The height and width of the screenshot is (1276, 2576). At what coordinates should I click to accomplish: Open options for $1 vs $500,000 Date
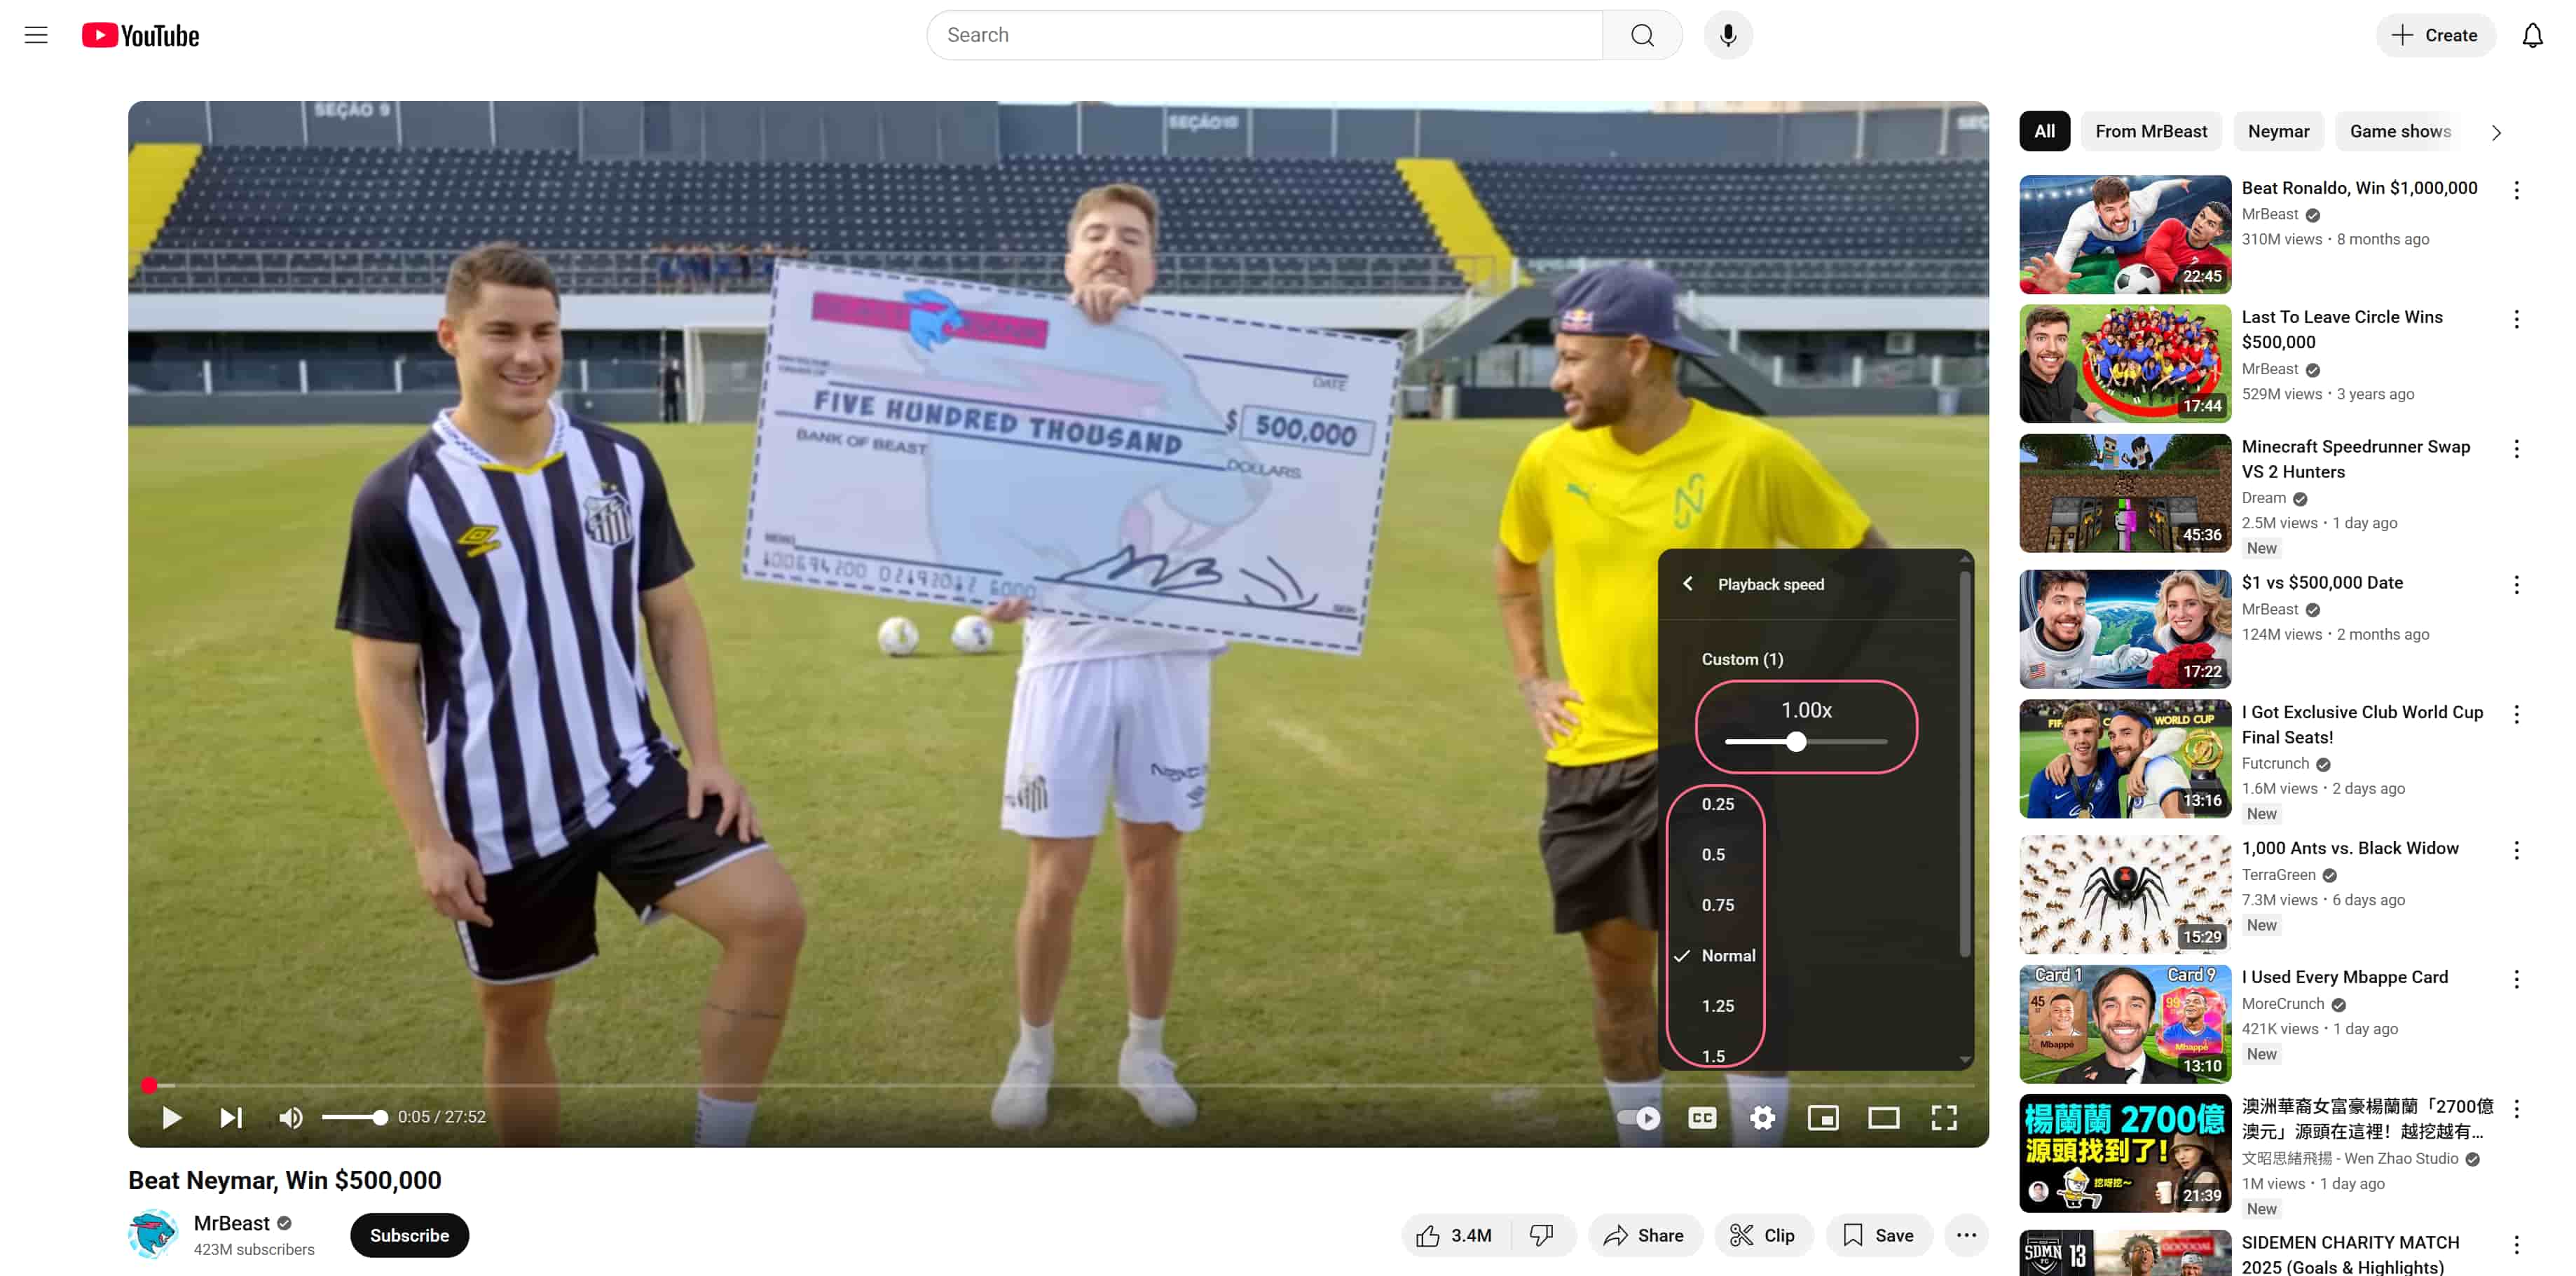point(2516,585)
